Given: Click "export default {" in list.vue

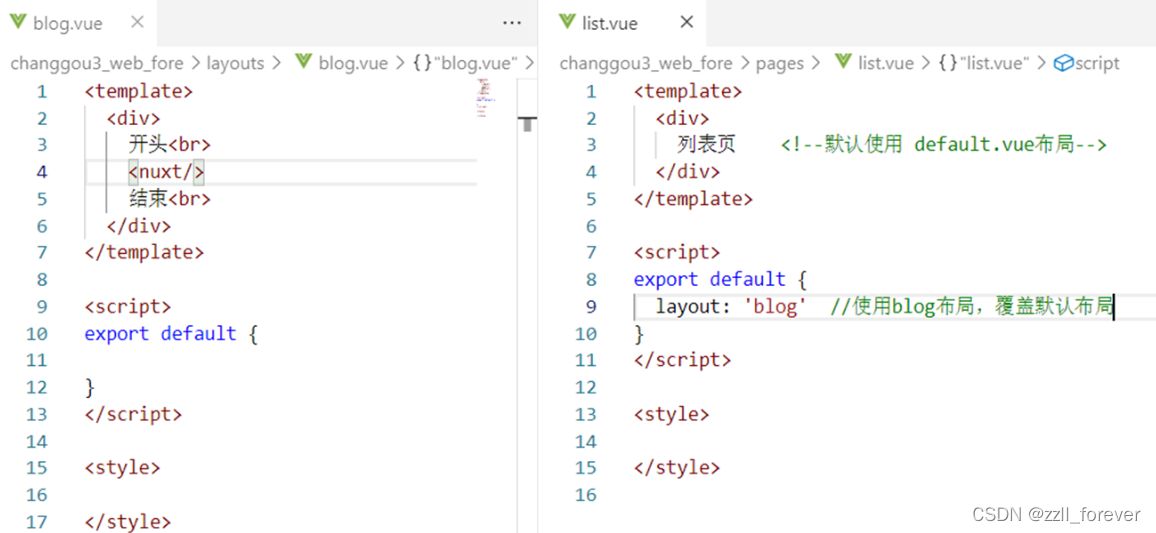Looking at the screenshot, I should pos(720,279).
